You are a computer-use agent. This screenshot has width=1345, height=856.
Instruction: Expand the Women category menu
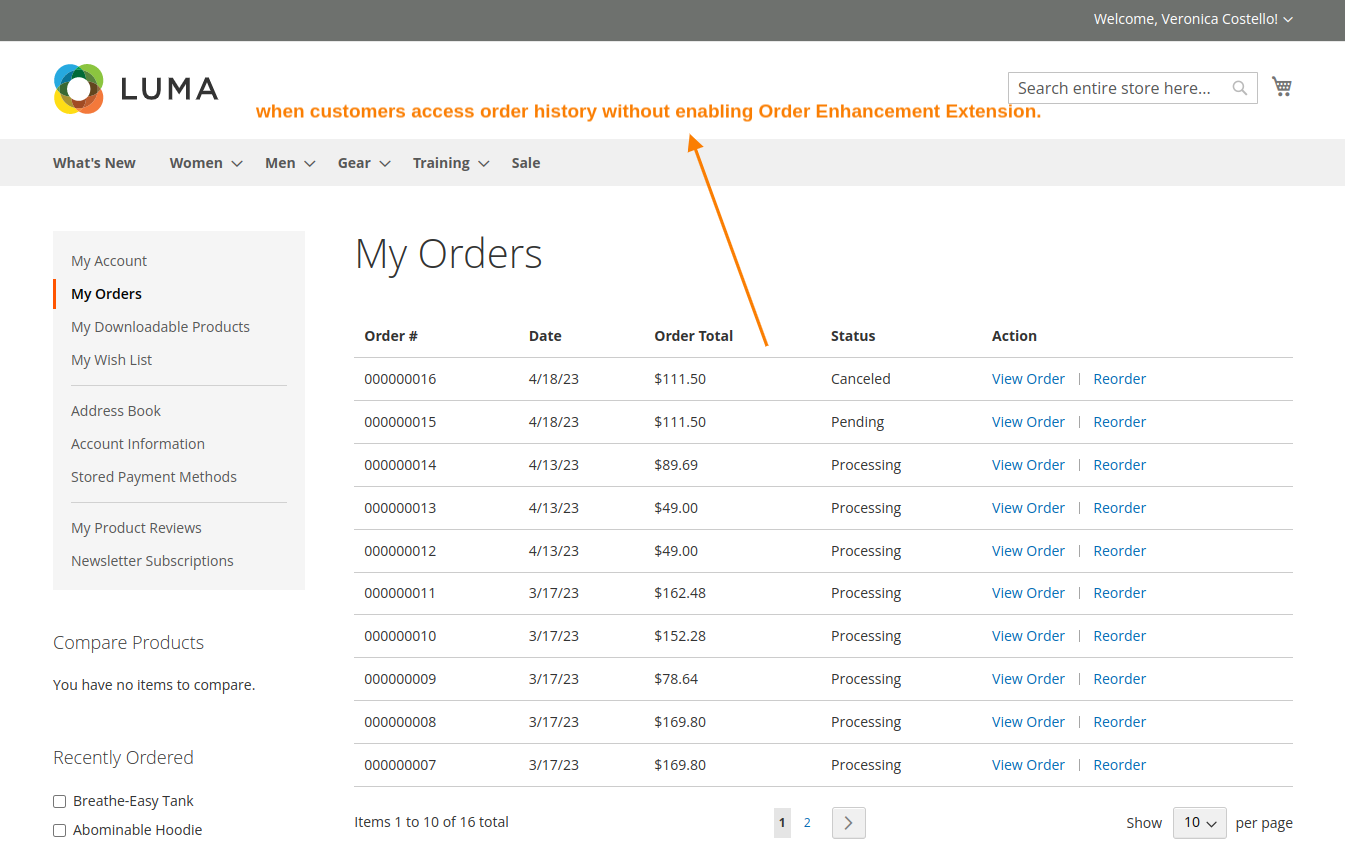[205, 162]
